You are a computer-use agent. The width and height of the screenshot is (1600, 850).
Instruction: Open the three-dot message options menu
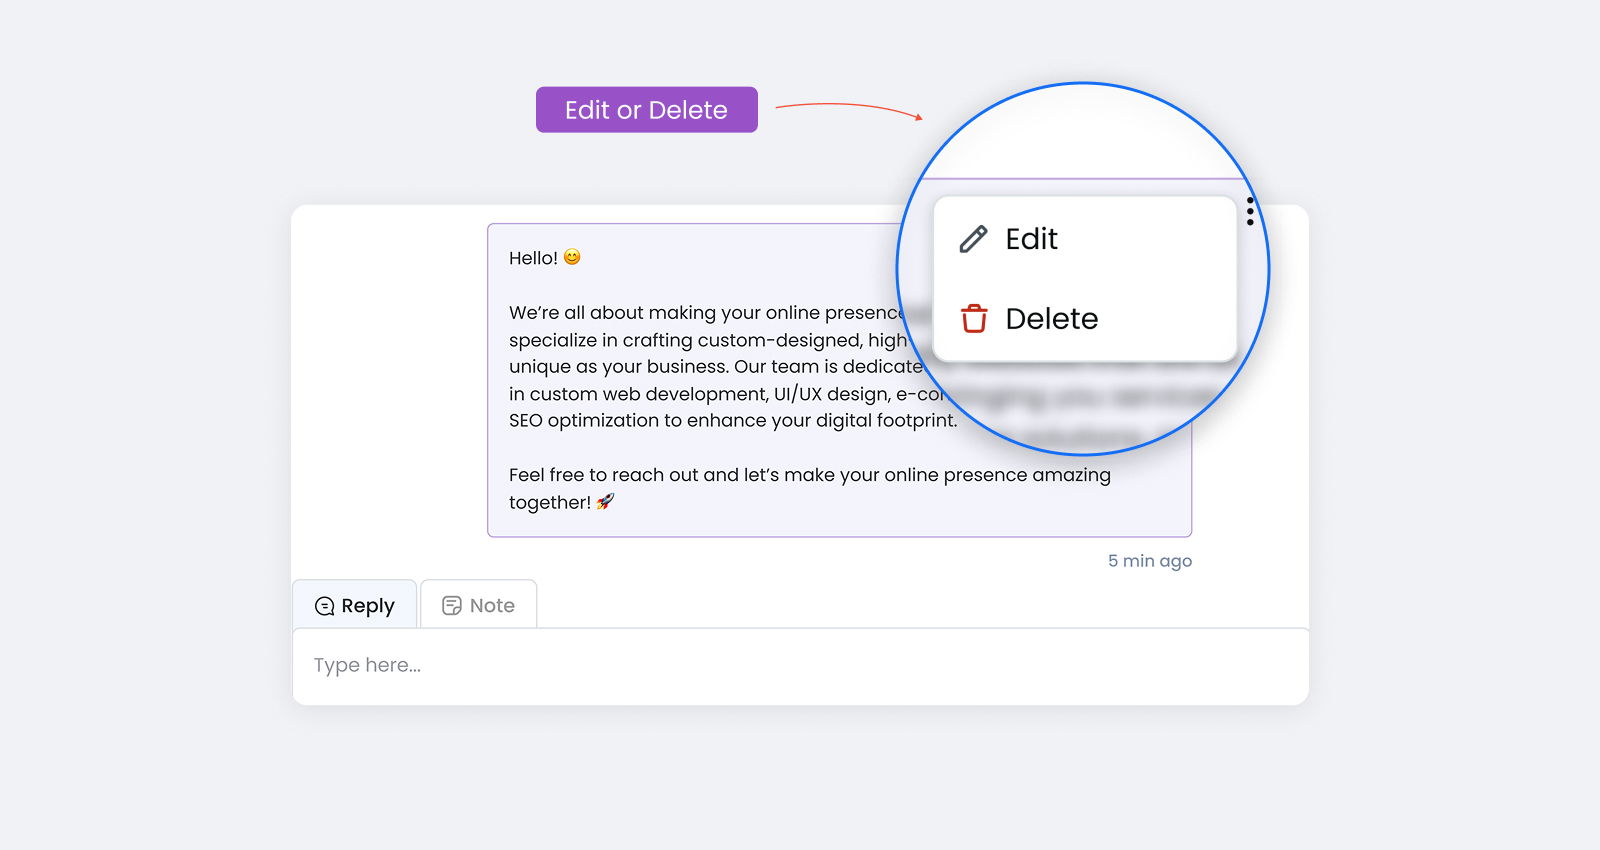click(x=1250, y=211)
